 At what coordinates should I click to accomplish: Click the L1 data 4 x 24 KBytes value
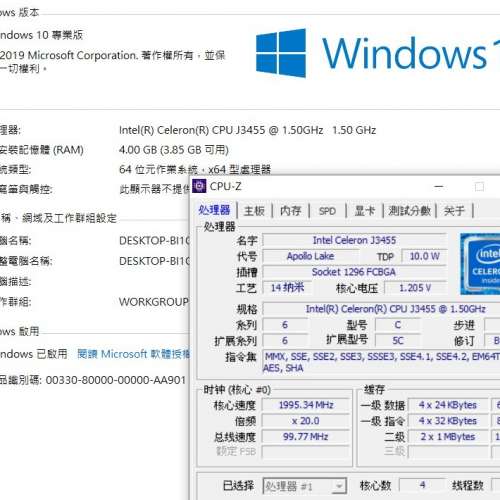[x=448, y=405]
